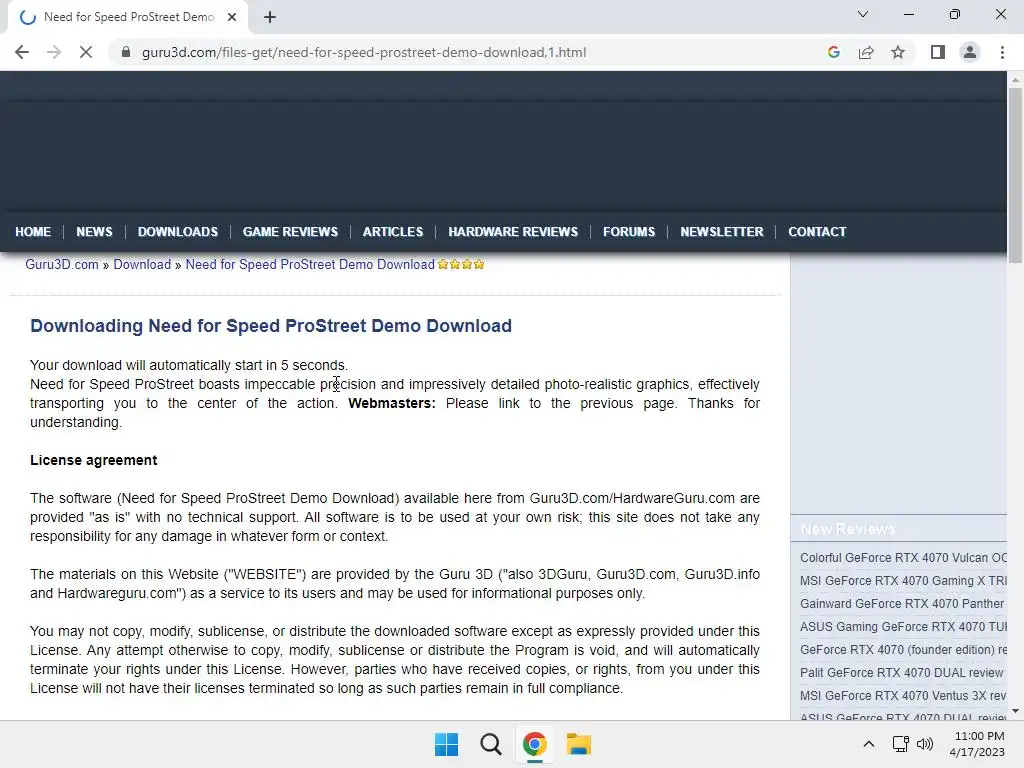Viewport: 1024px width, 768px height.
Task: Open Windows taskbar search
Action: coord(490,744)
